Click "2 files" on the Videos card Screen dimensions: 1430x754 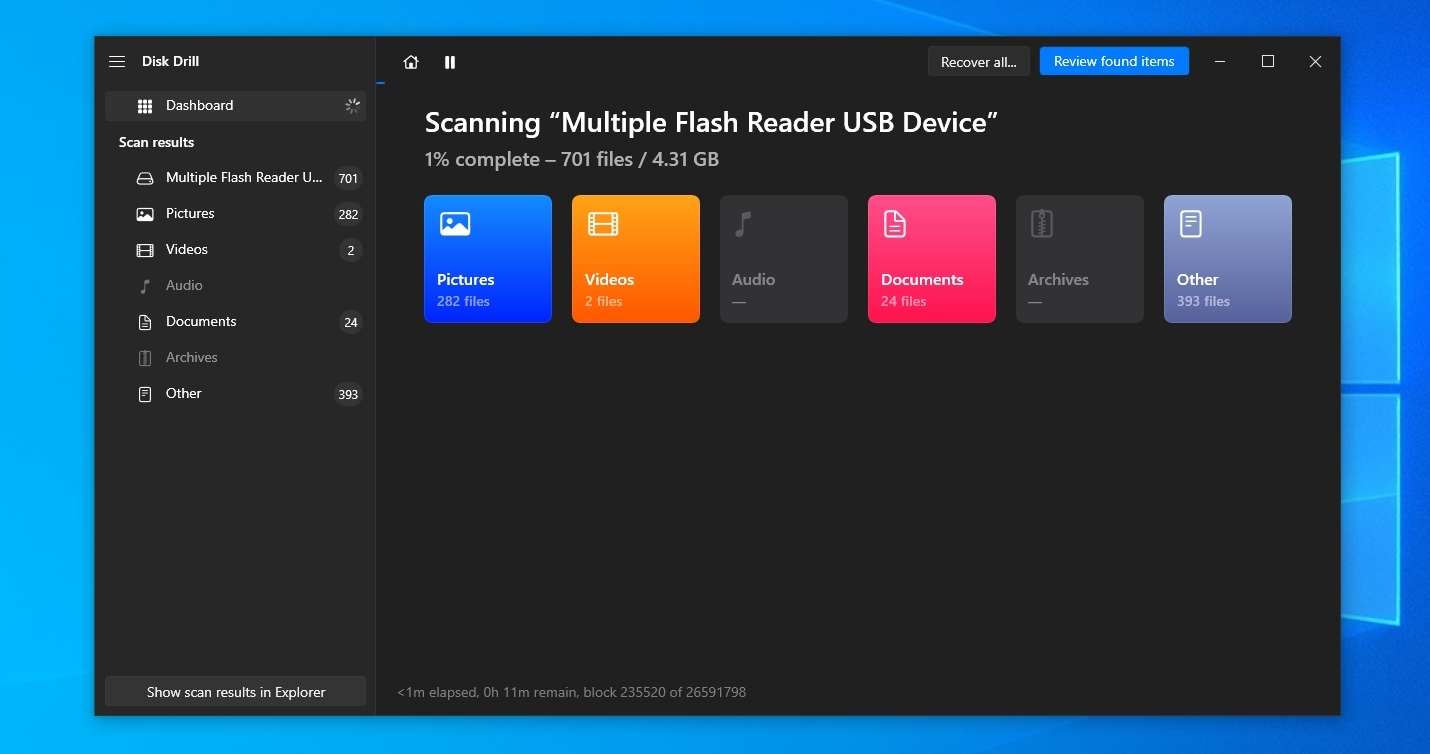(603, 301)
